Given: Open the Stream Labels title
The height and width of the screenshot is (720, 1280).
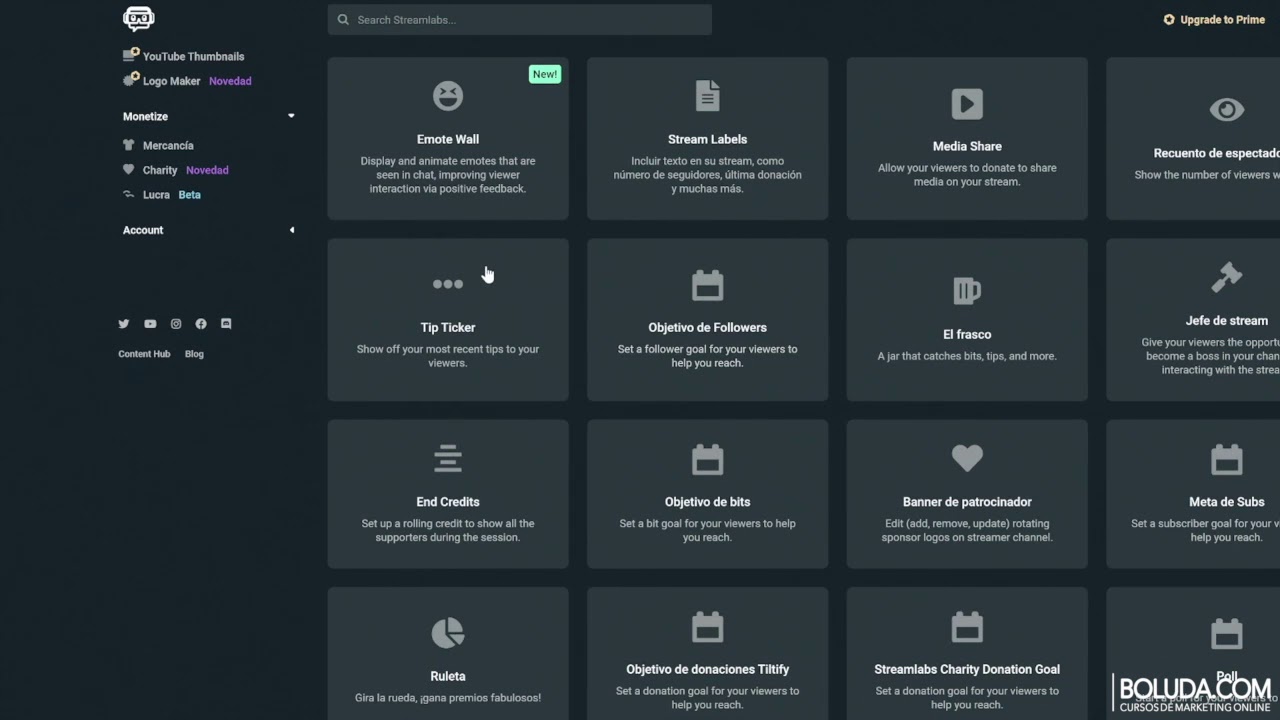Looking at the screenshot, I should pos(707,139).
